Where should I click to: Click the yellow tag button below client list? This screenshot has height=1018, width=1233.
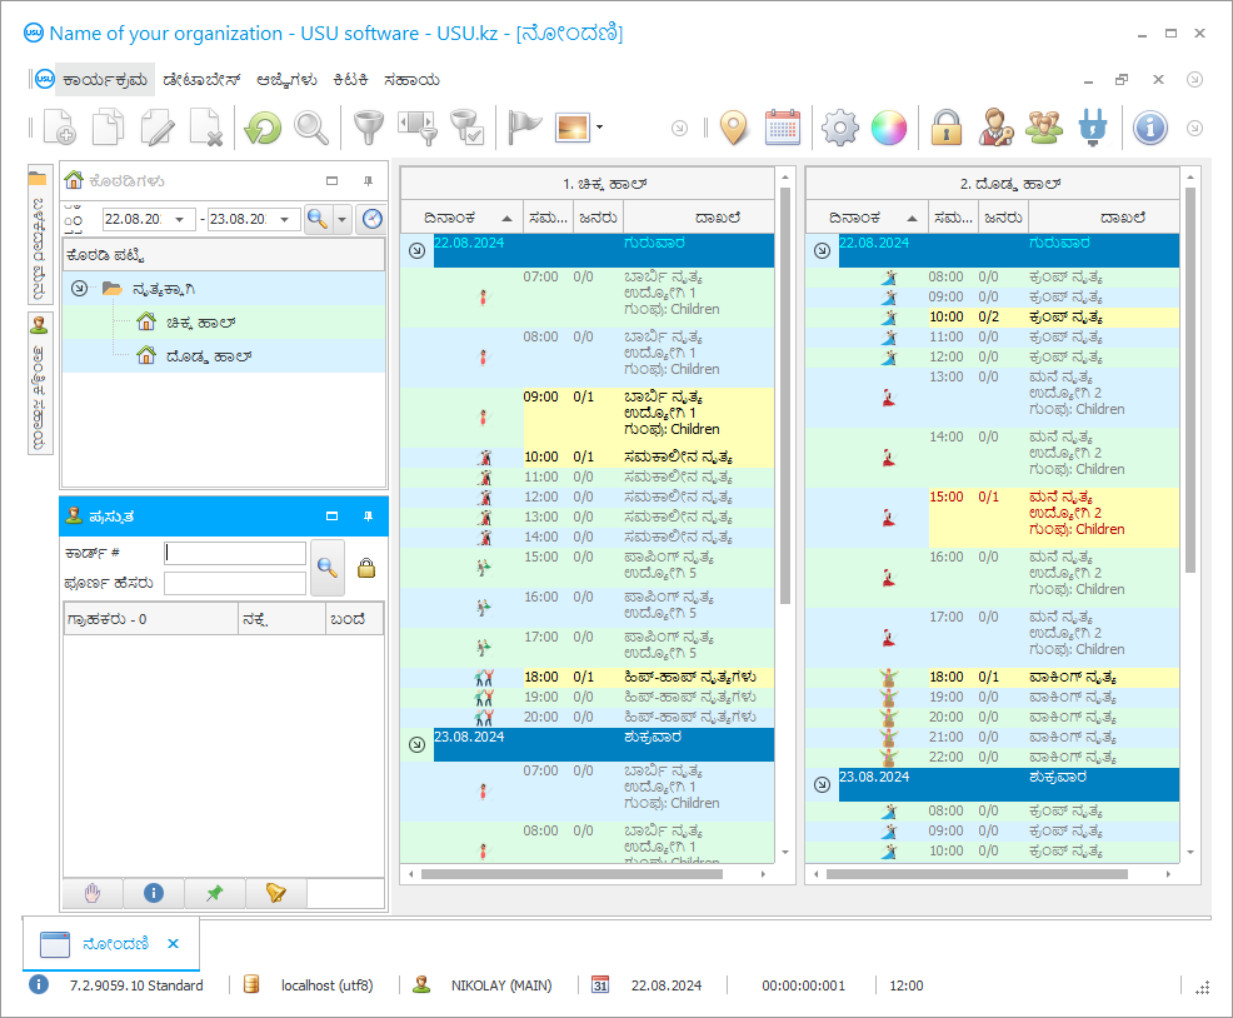point(276,893)
